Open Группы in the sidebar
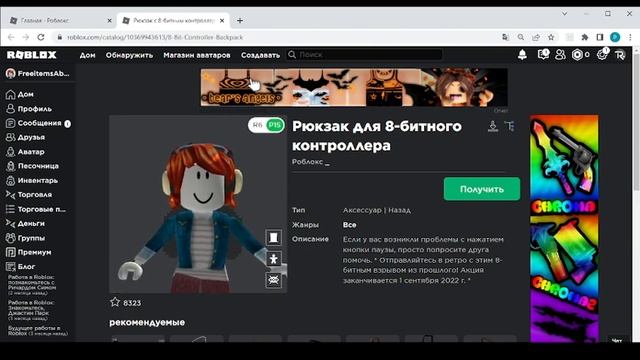640x360 pixels. pyautogui.click(x=31, y=238)
